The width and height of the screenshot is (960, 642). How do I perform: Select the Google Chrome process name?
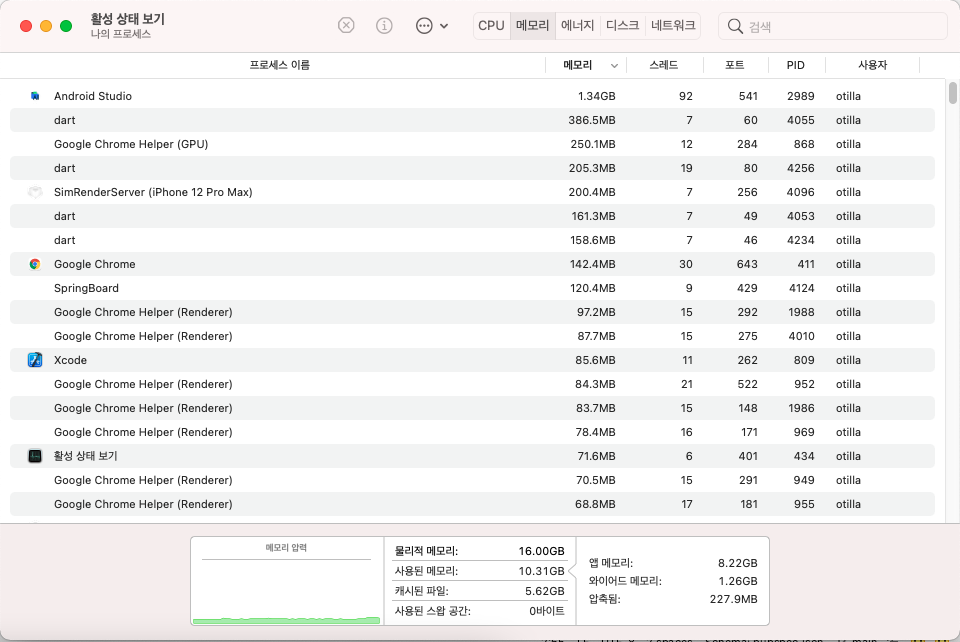94,264
